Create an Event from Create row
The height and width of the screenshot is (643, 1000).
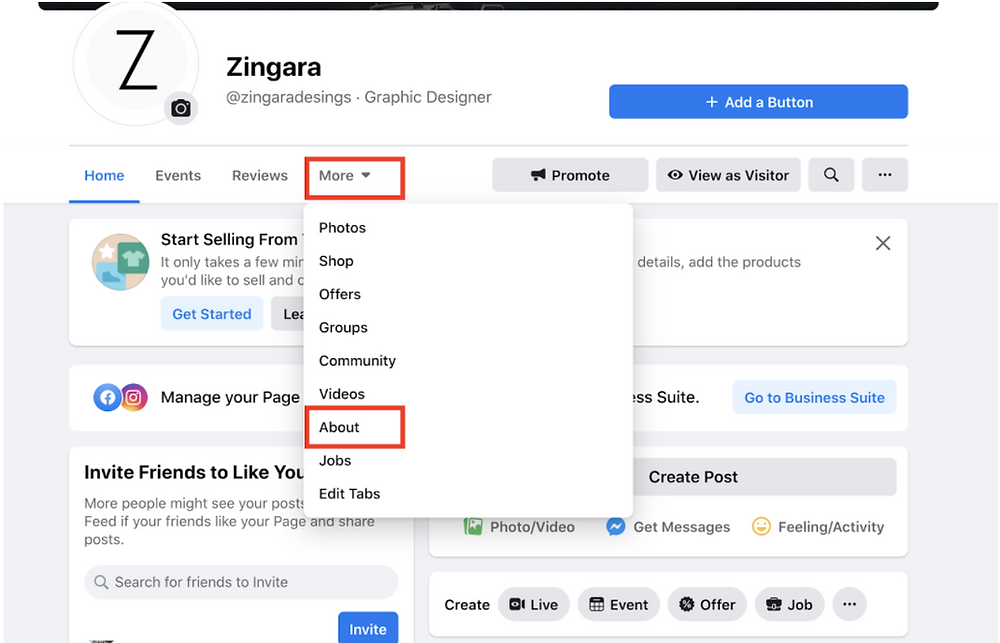click(x=619, y=604)
